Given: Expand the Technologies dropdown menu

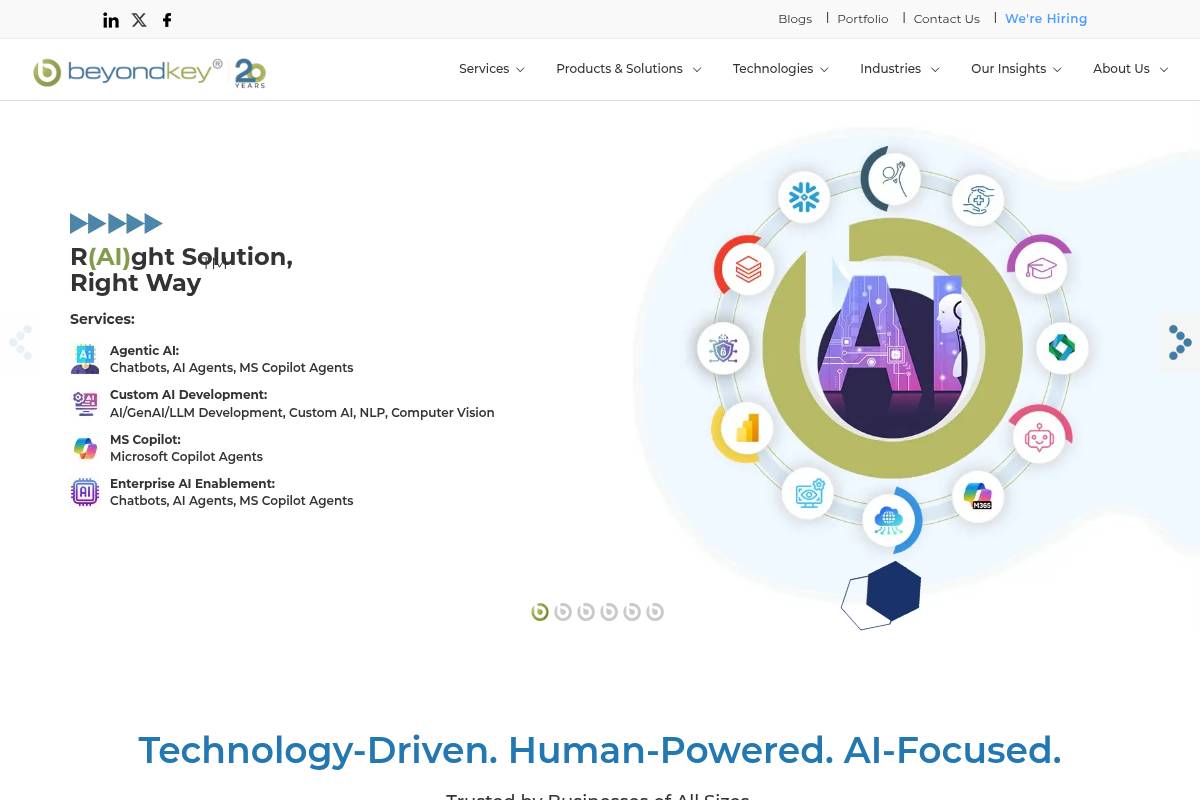Looking at the screenshot, I should click(x=780, y=69).
